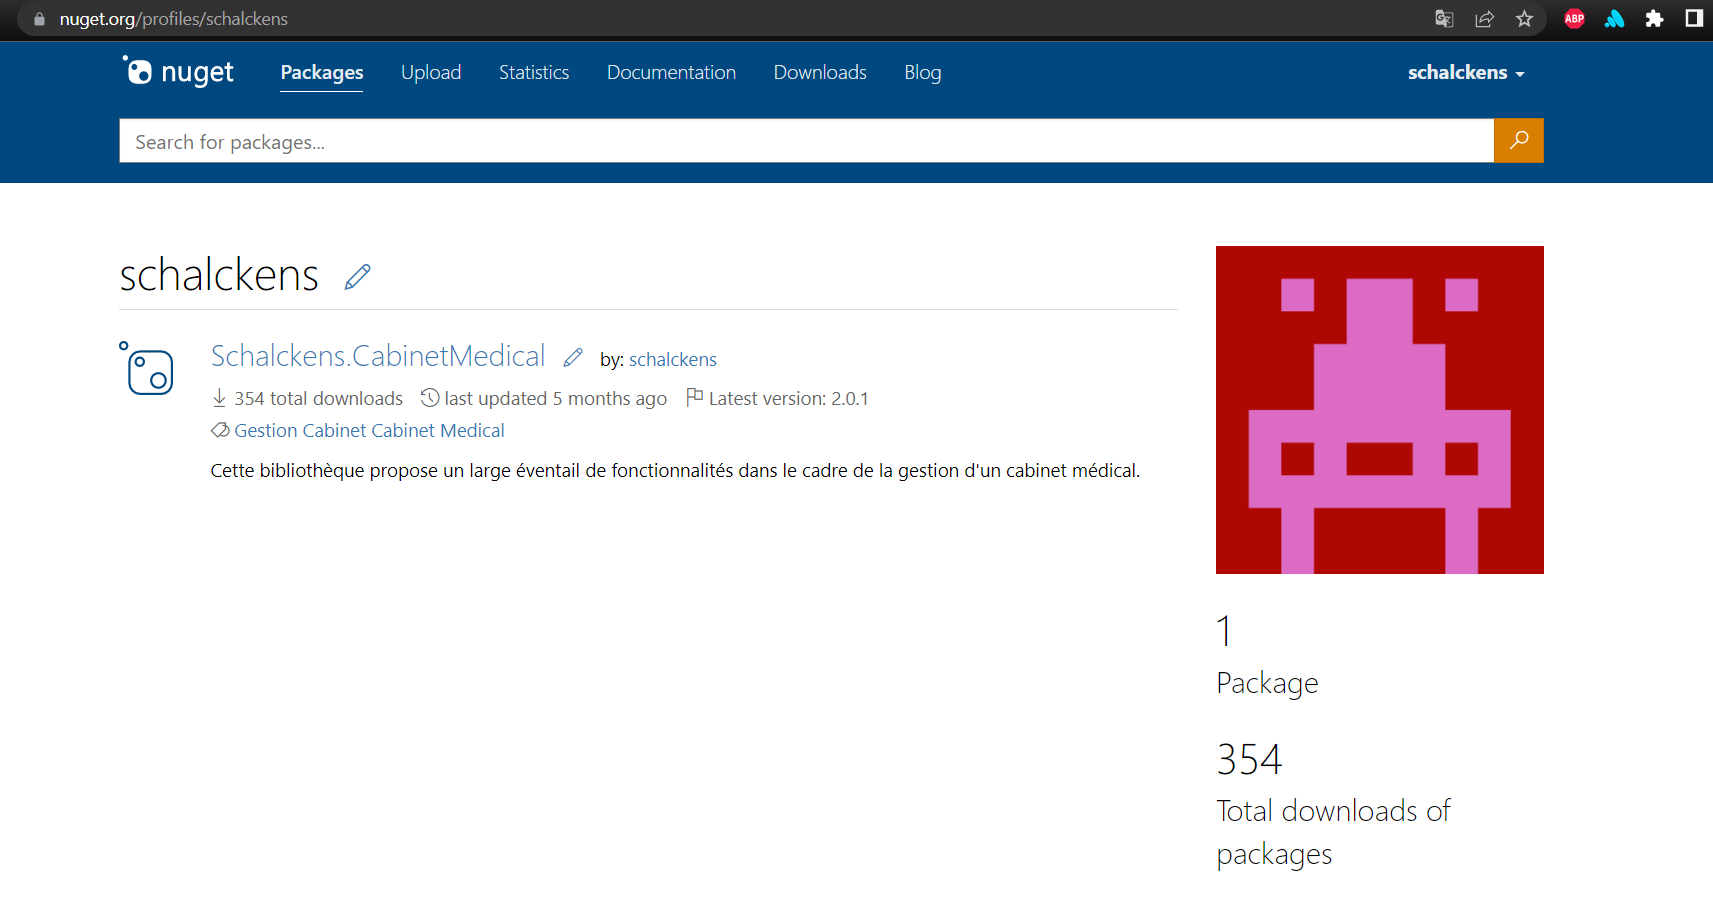Click the NuGet logo in header
The image size is (1713, 919).
tap(178, 72)
